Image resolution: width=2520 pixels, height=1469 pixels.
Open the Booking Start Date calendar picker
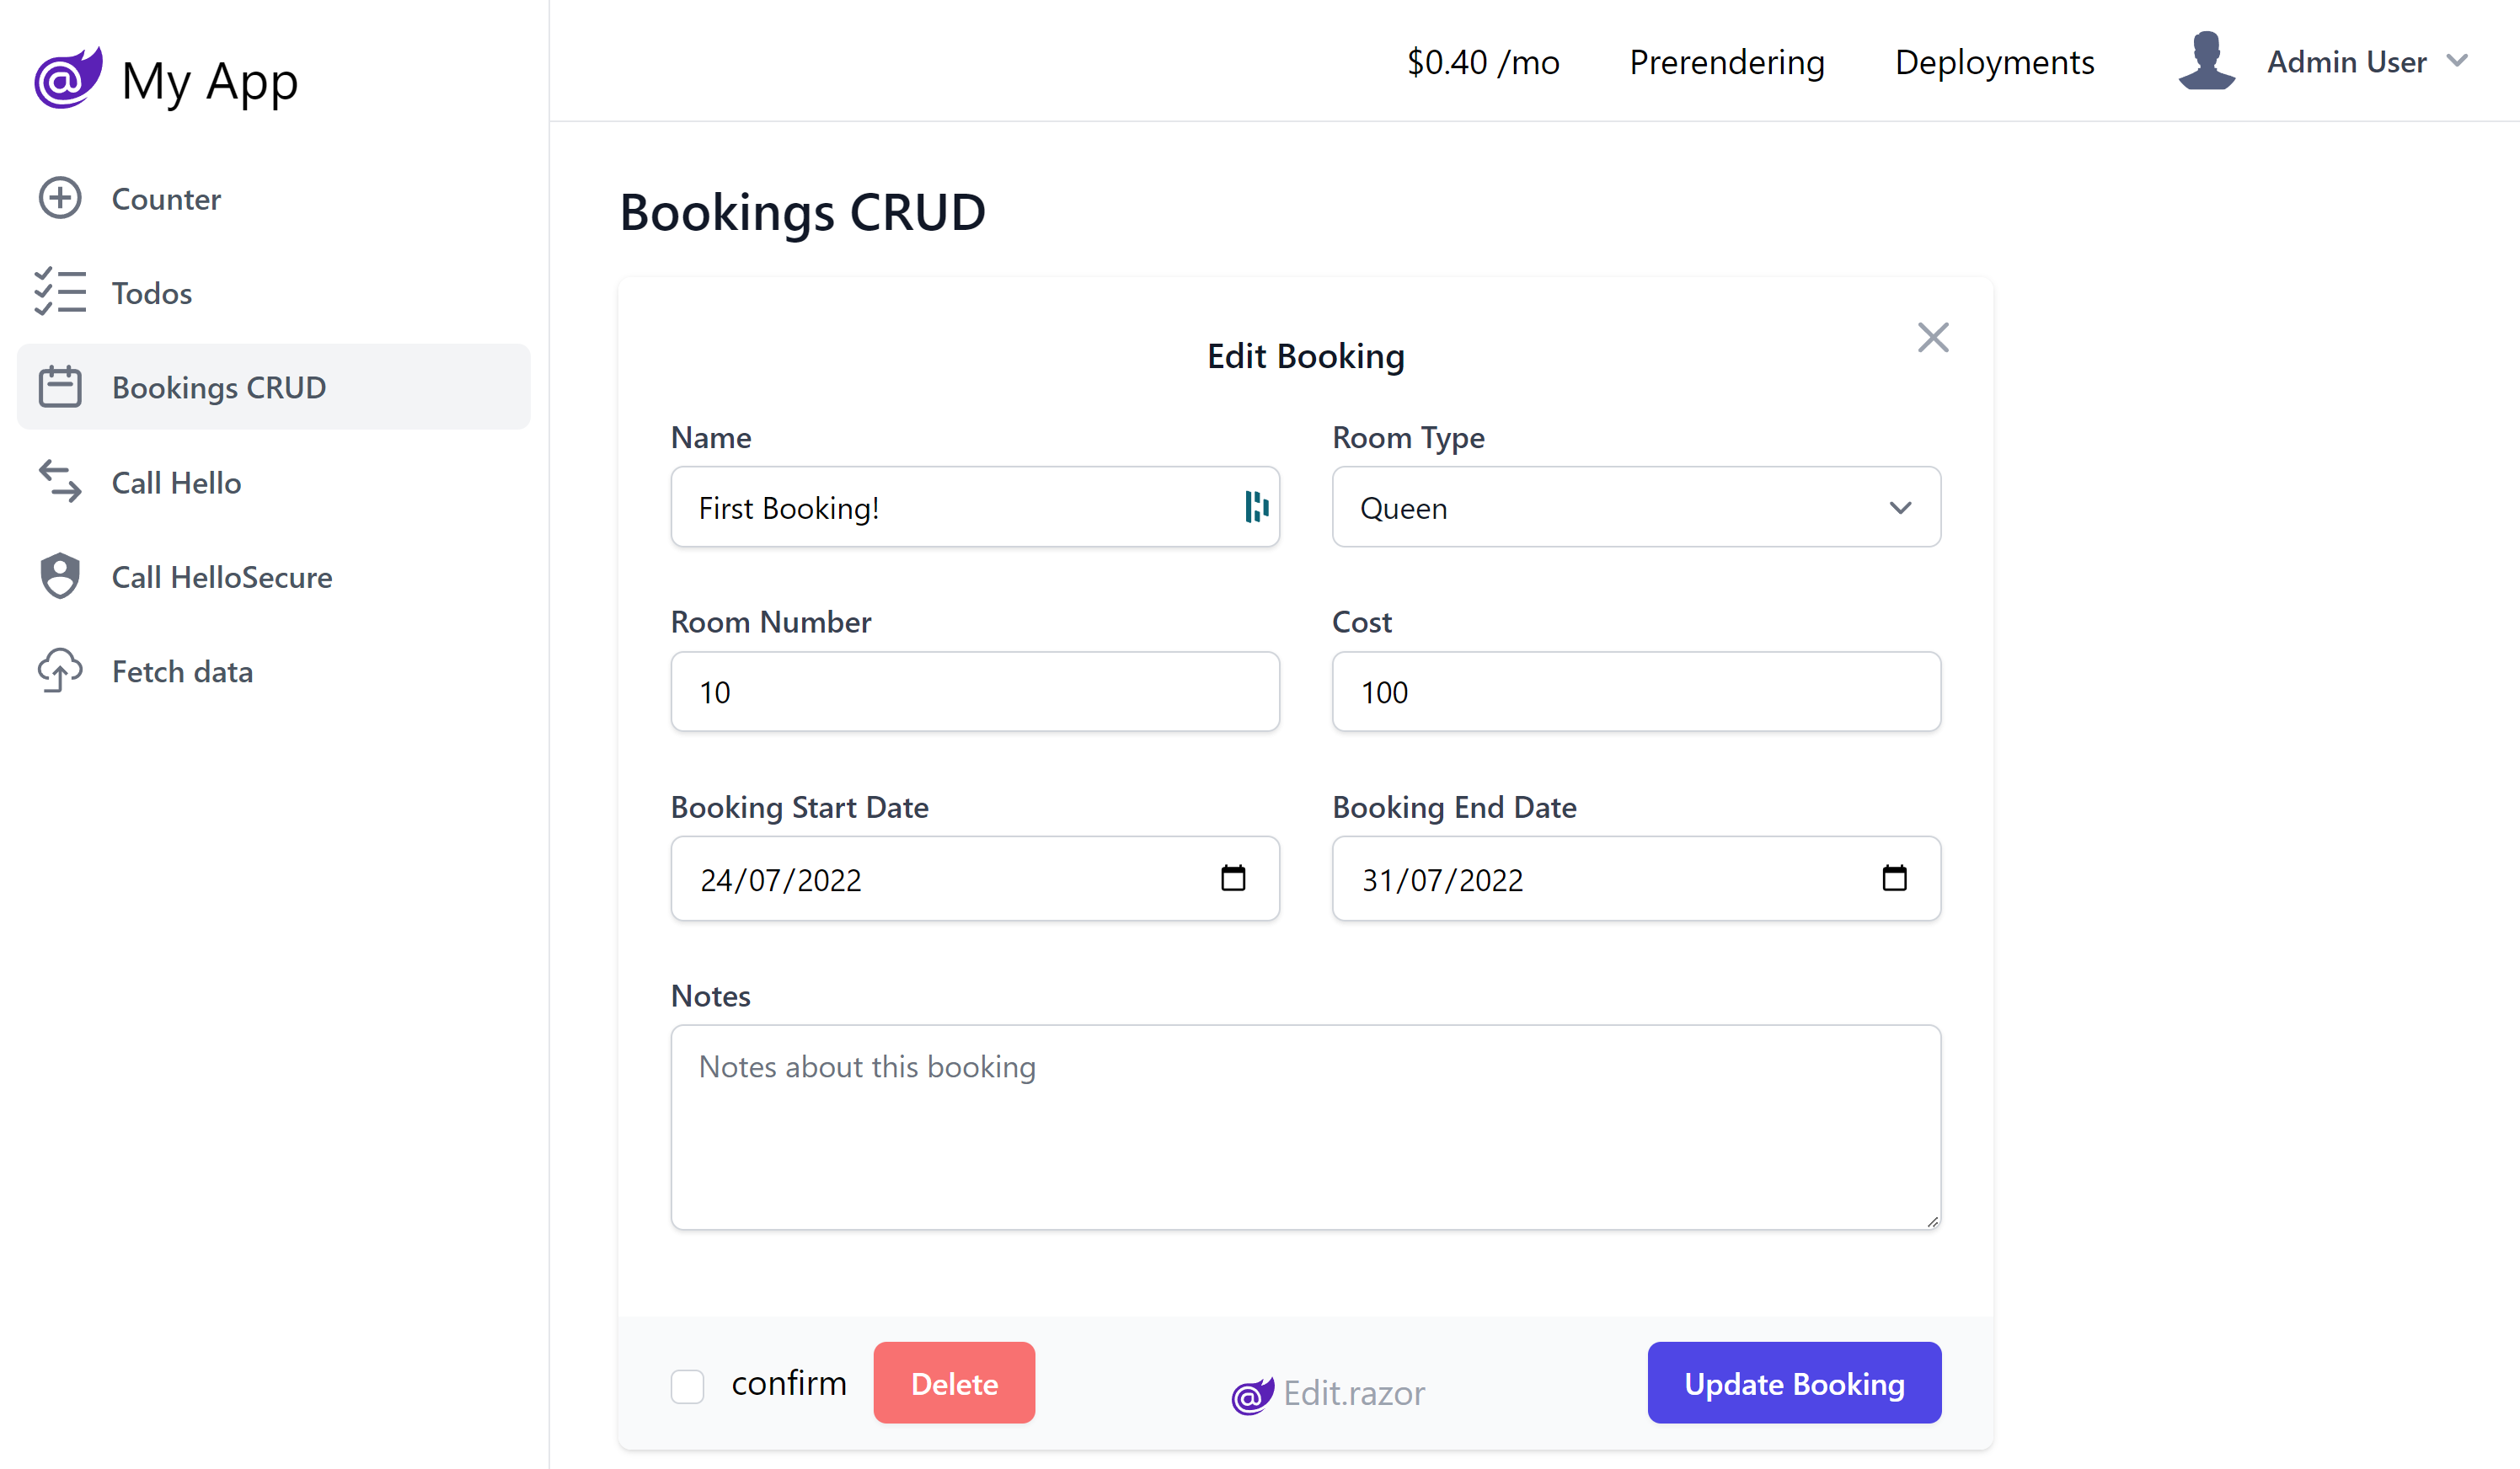pyautogui.click(x=1233, y=878)
